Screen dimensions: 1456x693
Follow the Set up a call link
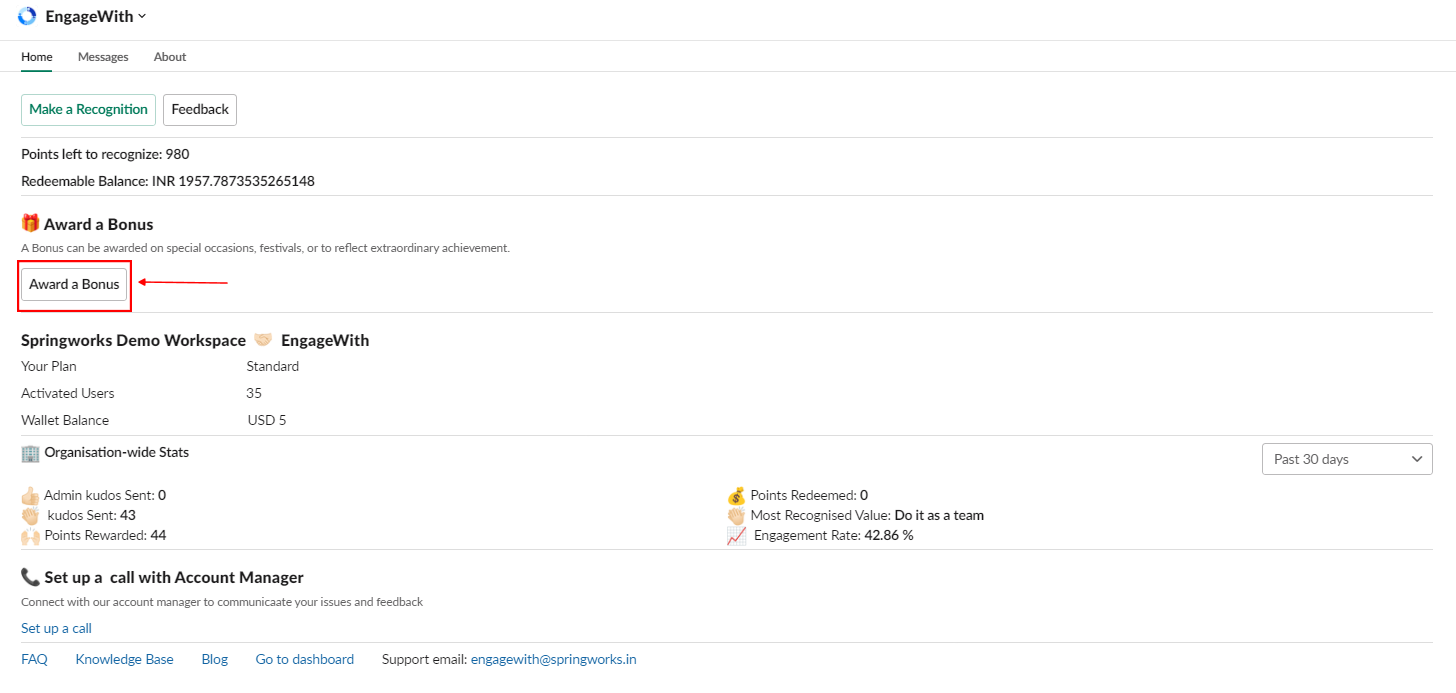56,628
